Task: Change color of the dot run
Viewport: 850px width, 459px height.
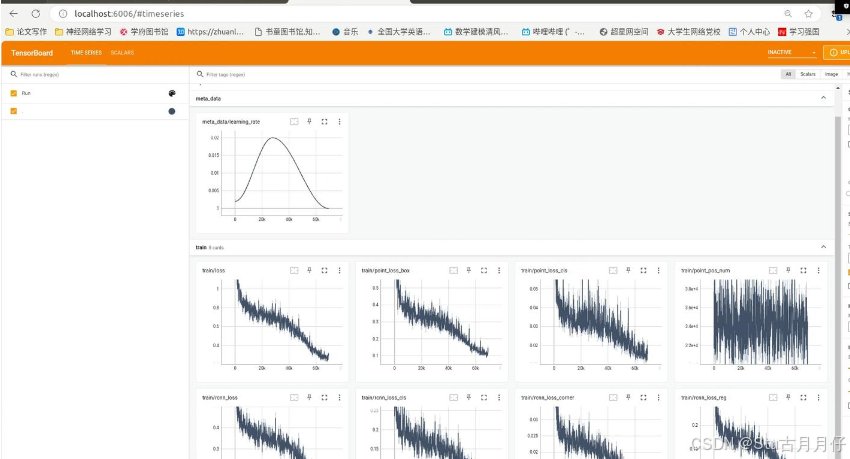Action: click(172, 111)
